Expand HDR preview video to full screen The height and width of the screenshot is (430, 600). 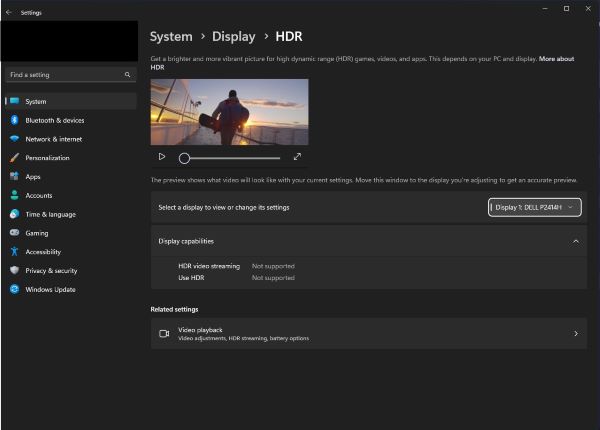click(297, 157)
